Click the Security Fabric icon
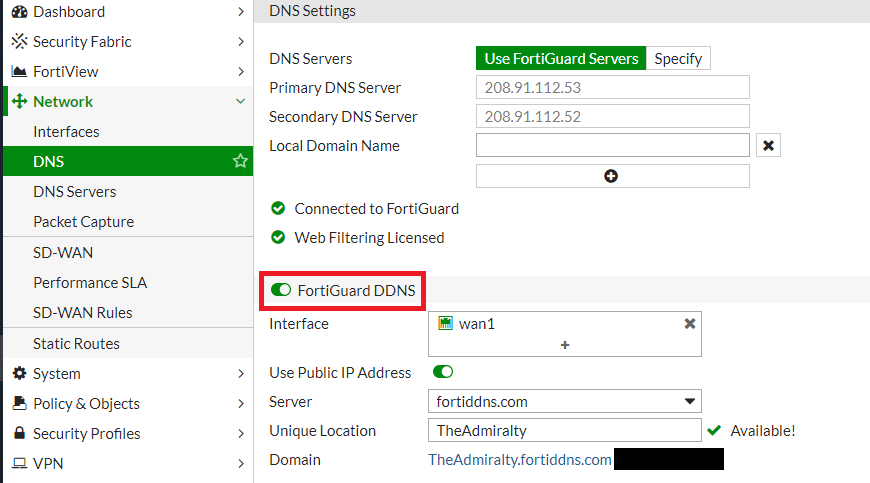The width and height of the screenshot is (870, 483). (x=19, y=42)
